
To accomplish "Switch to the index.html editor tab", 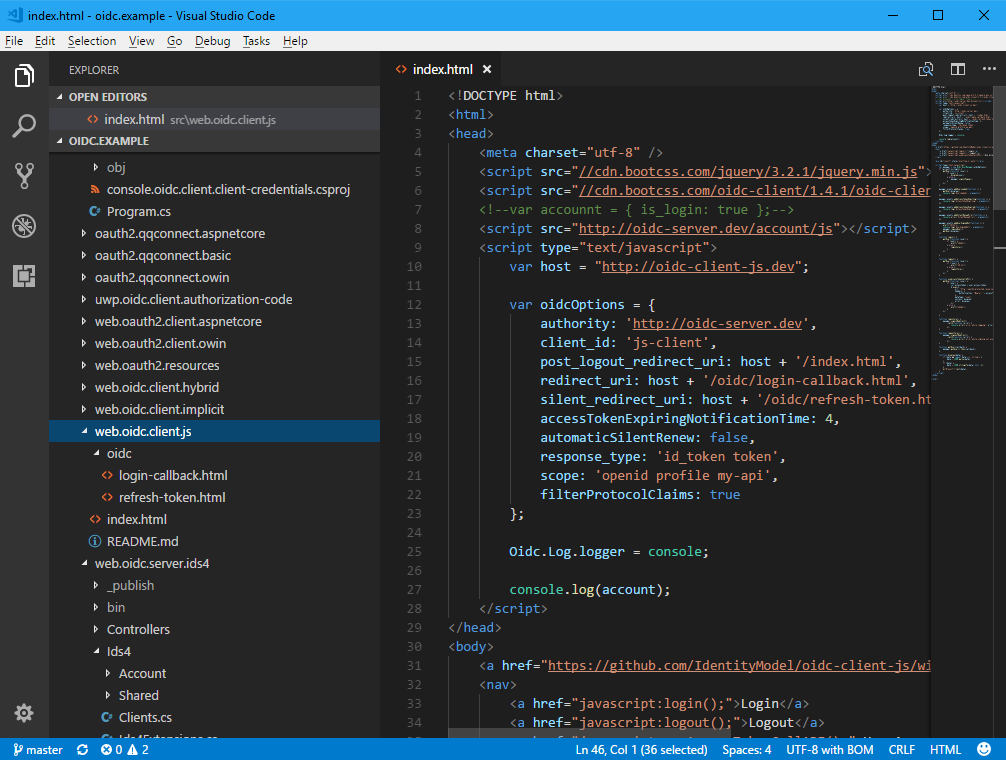I will (443, 69).
